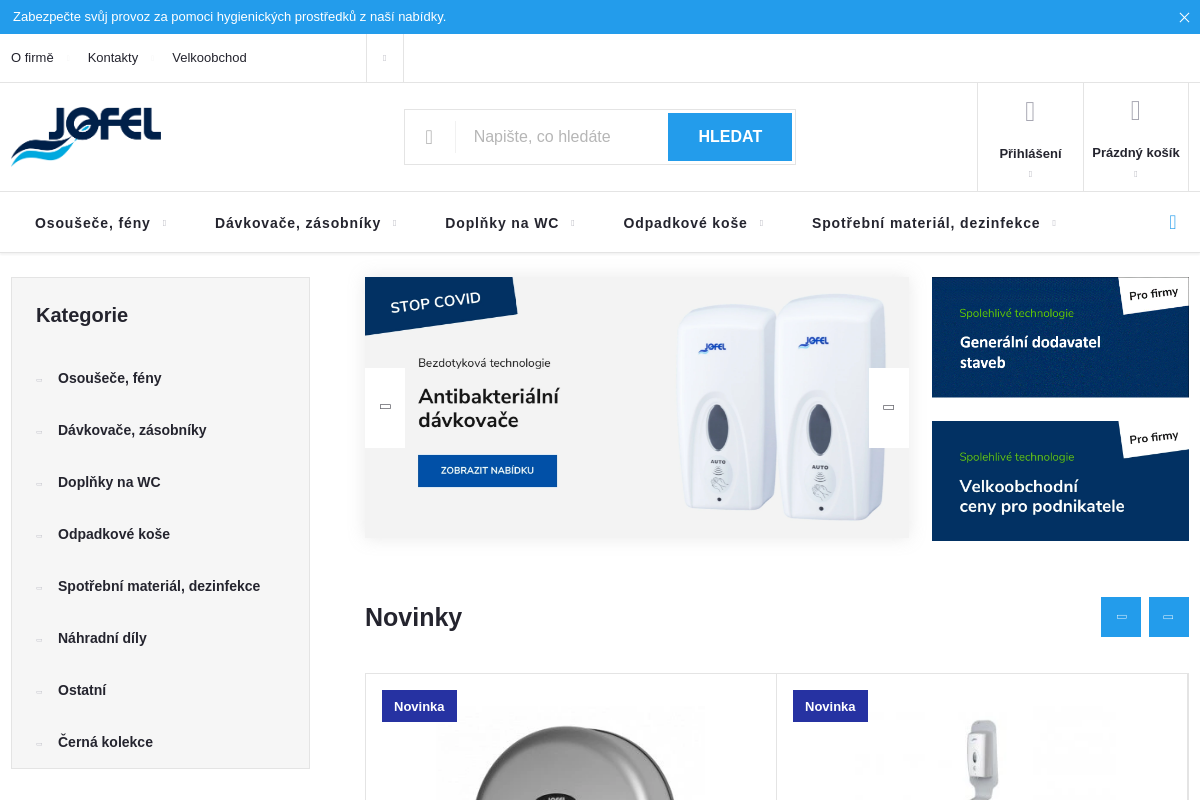Dismiss the blue top notification bar
This screenshot has width=1200, height=800.
click(x=1184, y=17)
